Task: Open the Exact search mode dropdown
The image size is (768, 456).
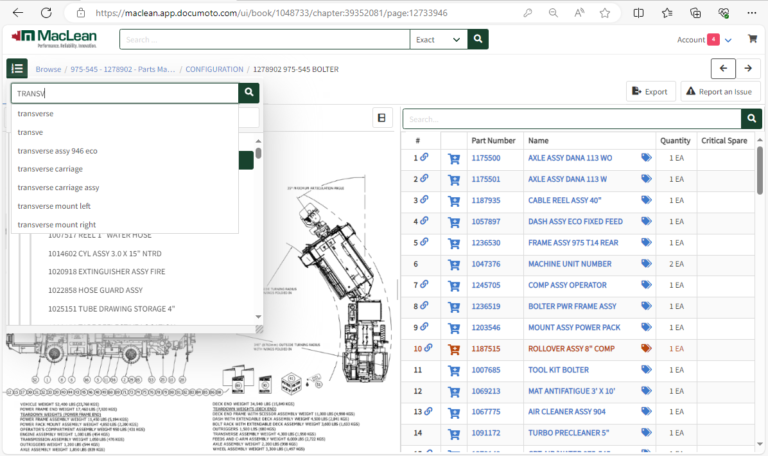Action: click(x=438, y=39)
